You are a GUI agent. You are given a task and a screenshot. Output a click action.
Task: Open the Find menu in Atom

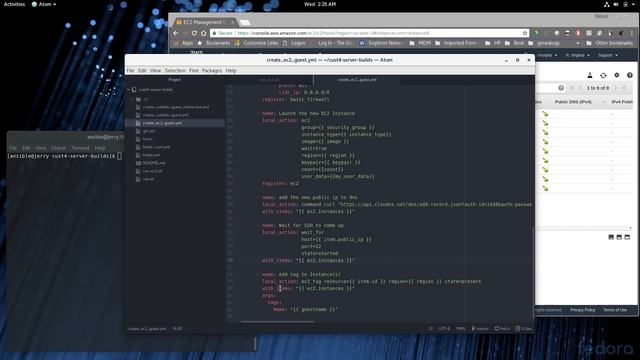click(x=193, y=71)
